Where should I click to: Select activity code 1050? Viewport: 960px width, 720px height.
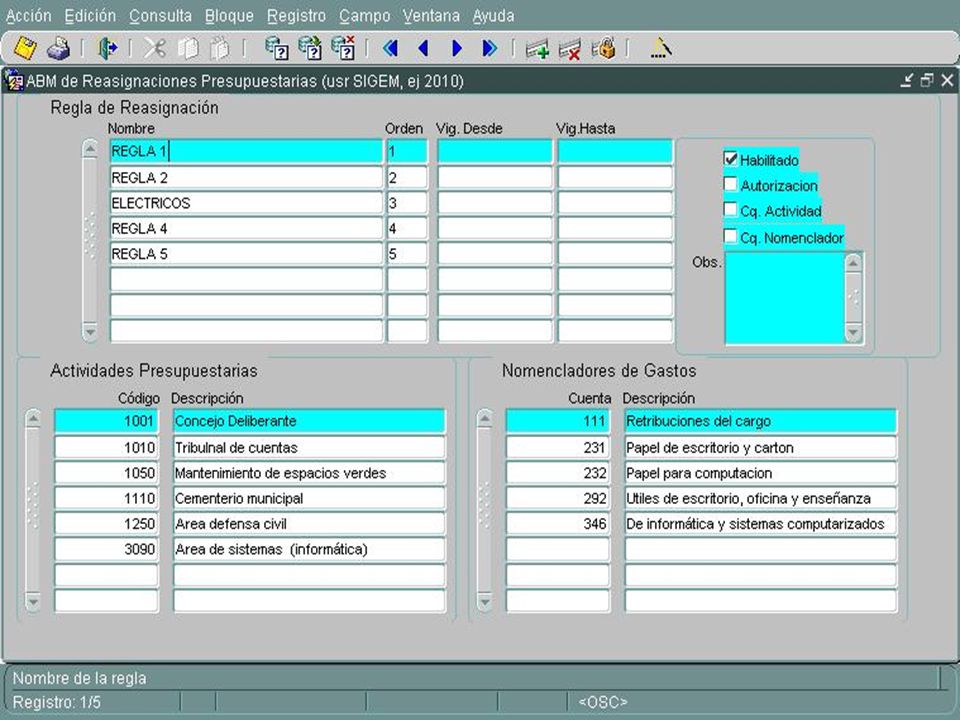pyautogui.click(x=107, y=473)
